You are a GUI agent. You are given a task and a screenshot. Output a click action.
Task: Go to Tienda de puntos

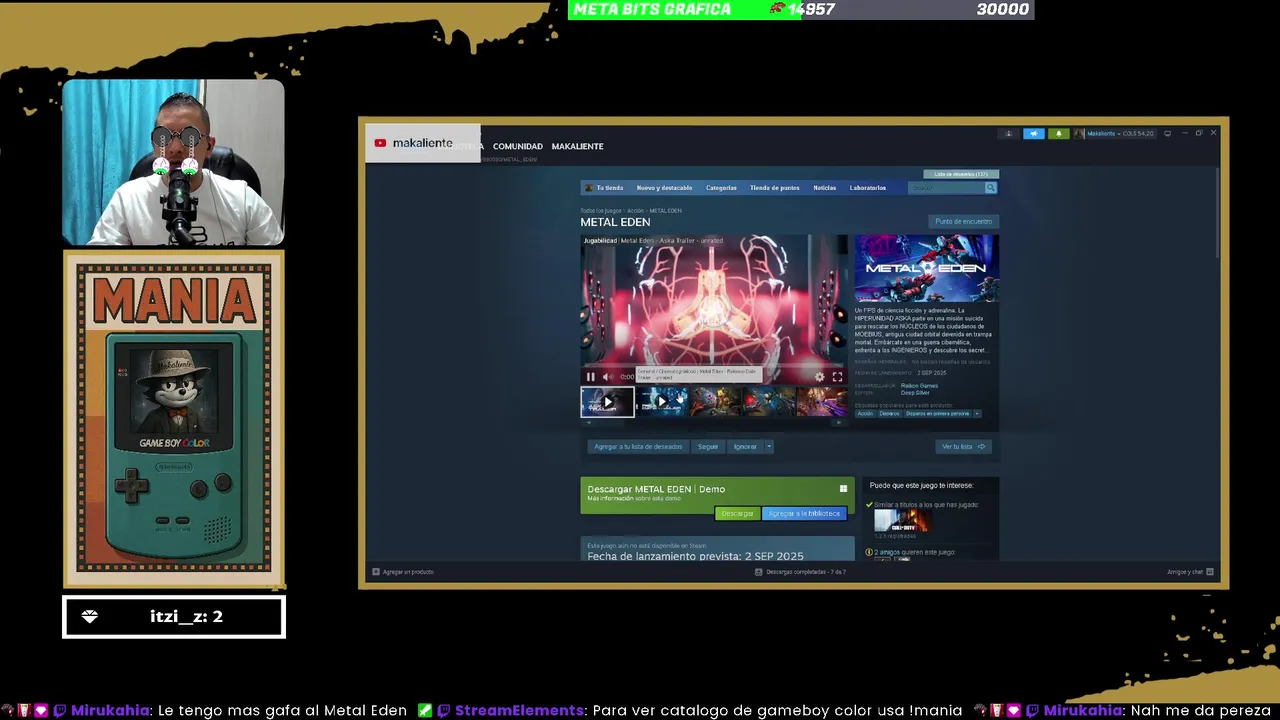point(775,188)
